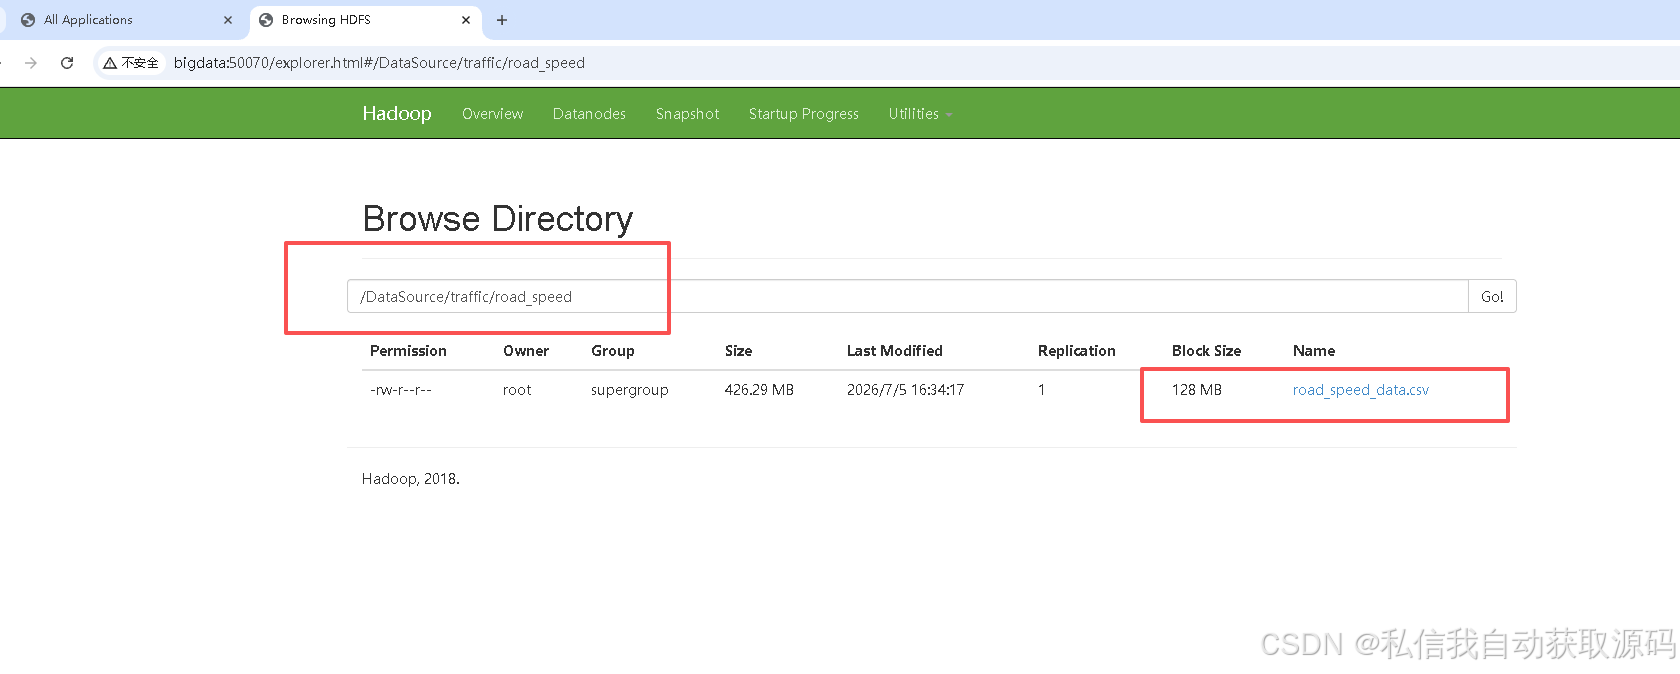Go to the Datanodes page

coord(589,114)
